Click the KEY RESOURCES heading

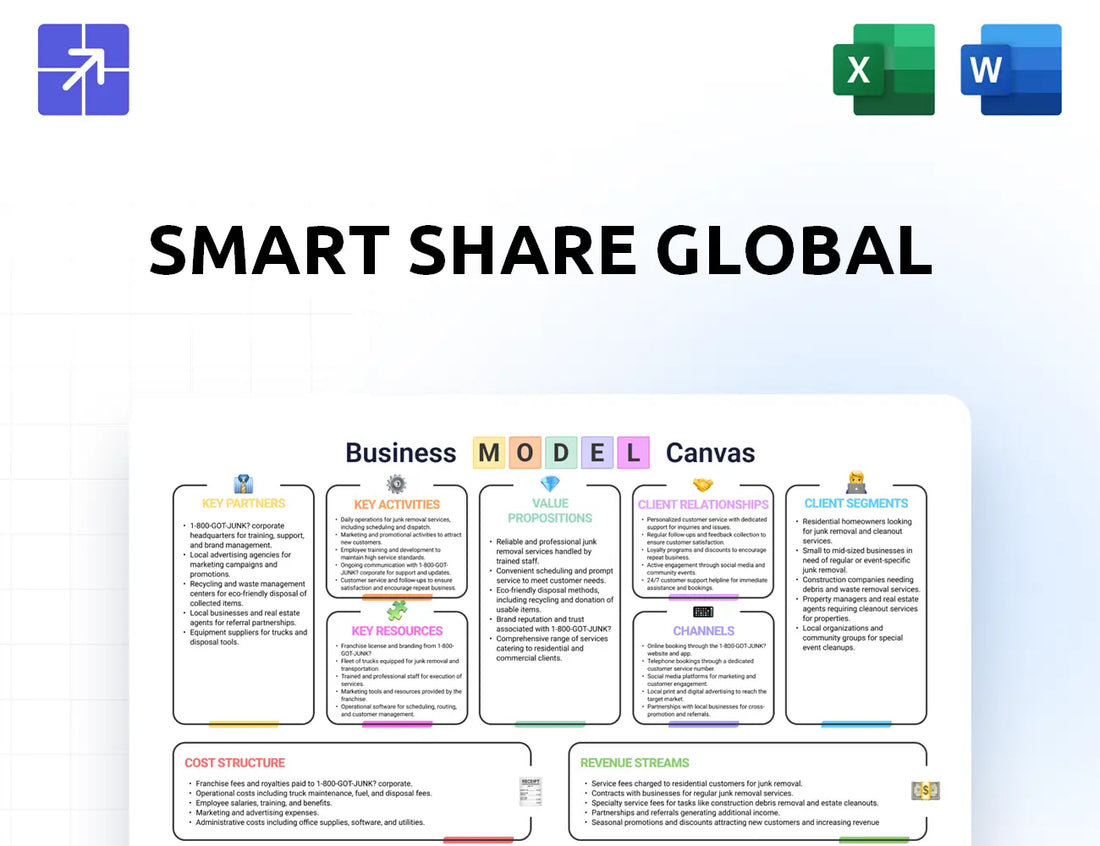coord(397,631)
